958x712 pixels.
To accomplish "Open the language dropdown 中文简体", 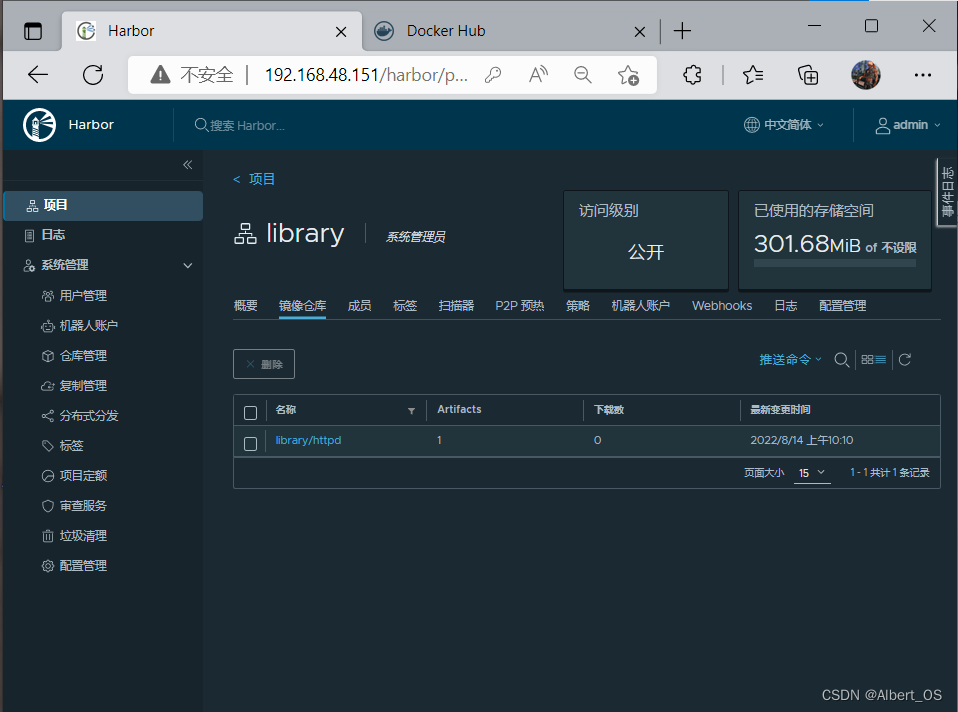I will point(784,125).
